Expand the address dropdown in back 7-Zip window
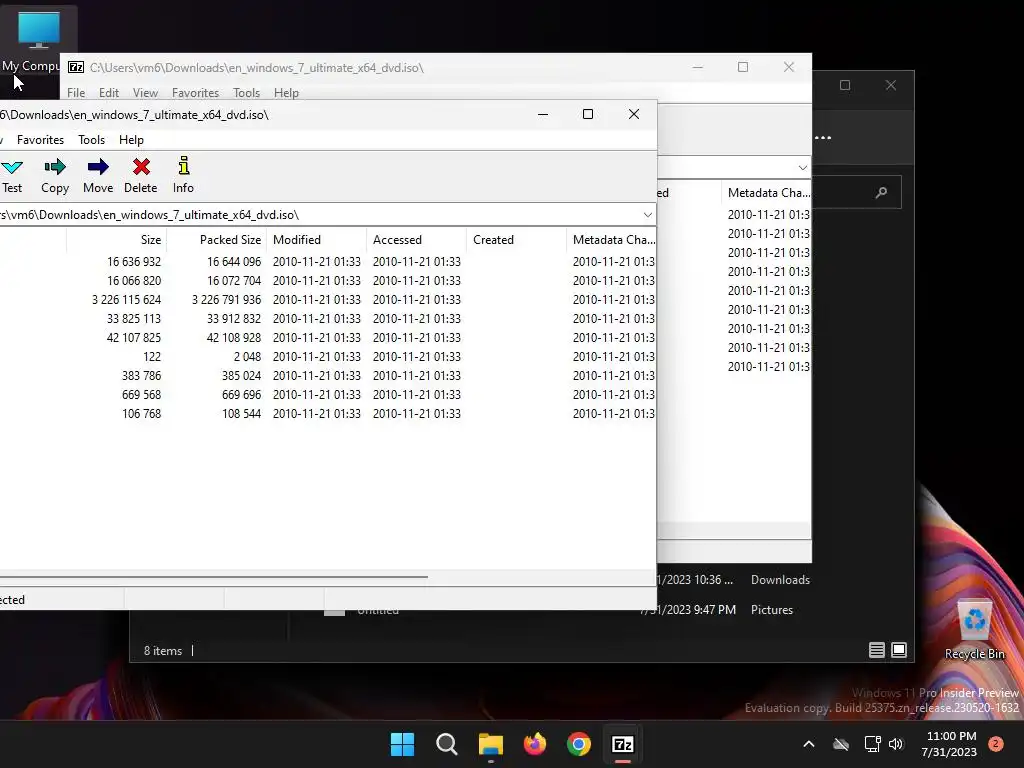Screen dimensions: 1024x768 coord(803,168)
